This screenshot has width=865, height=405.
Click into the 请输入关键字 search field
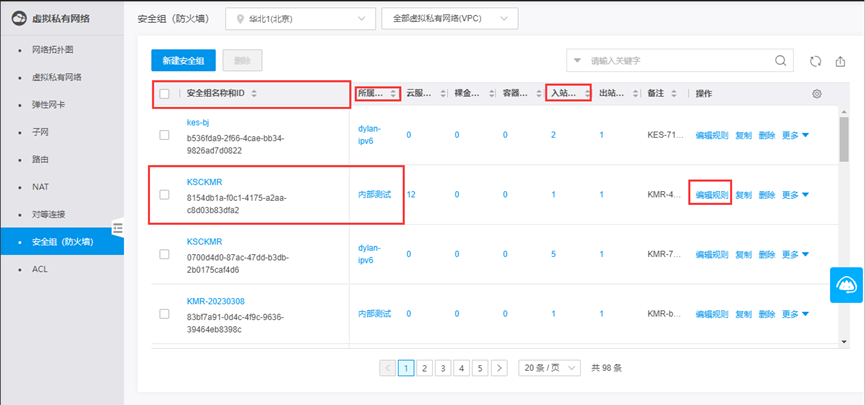pyautogui.click(x=679, y=61)
